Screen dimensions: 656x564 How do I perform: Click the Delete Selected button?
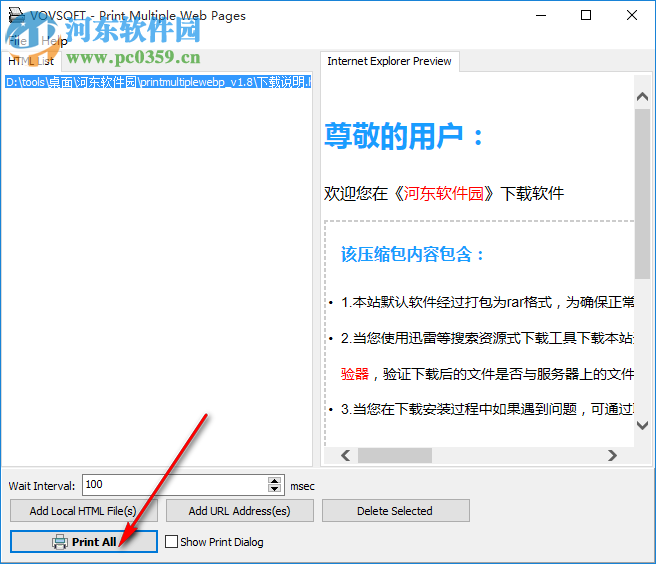pyautogui.click(x=395, y=510)
